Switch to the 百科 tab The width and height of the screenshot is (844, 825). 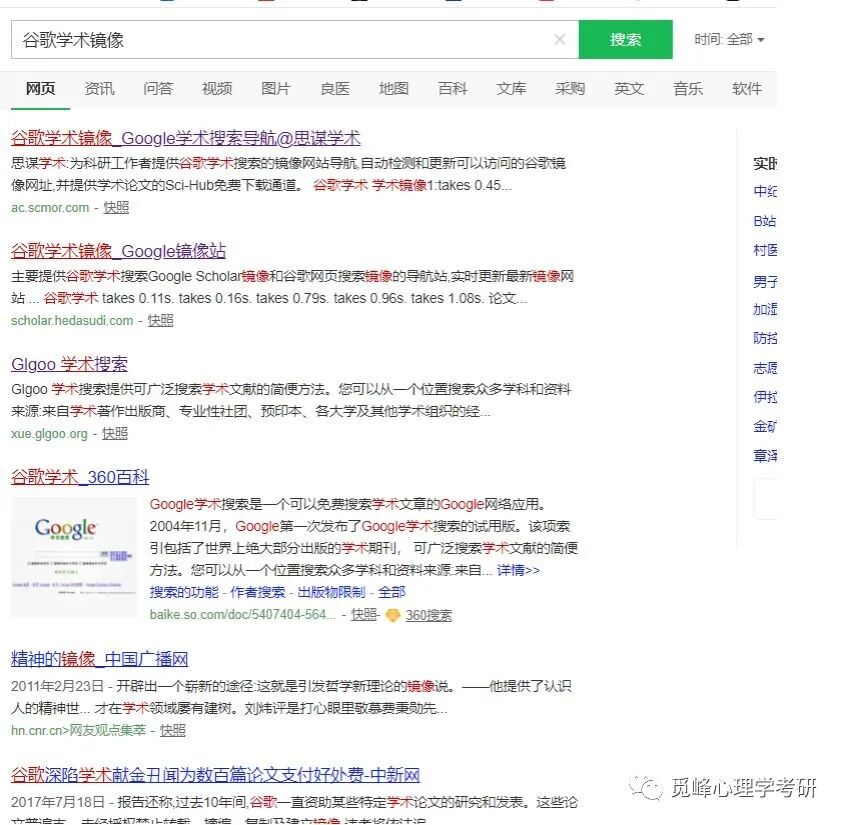453,88
